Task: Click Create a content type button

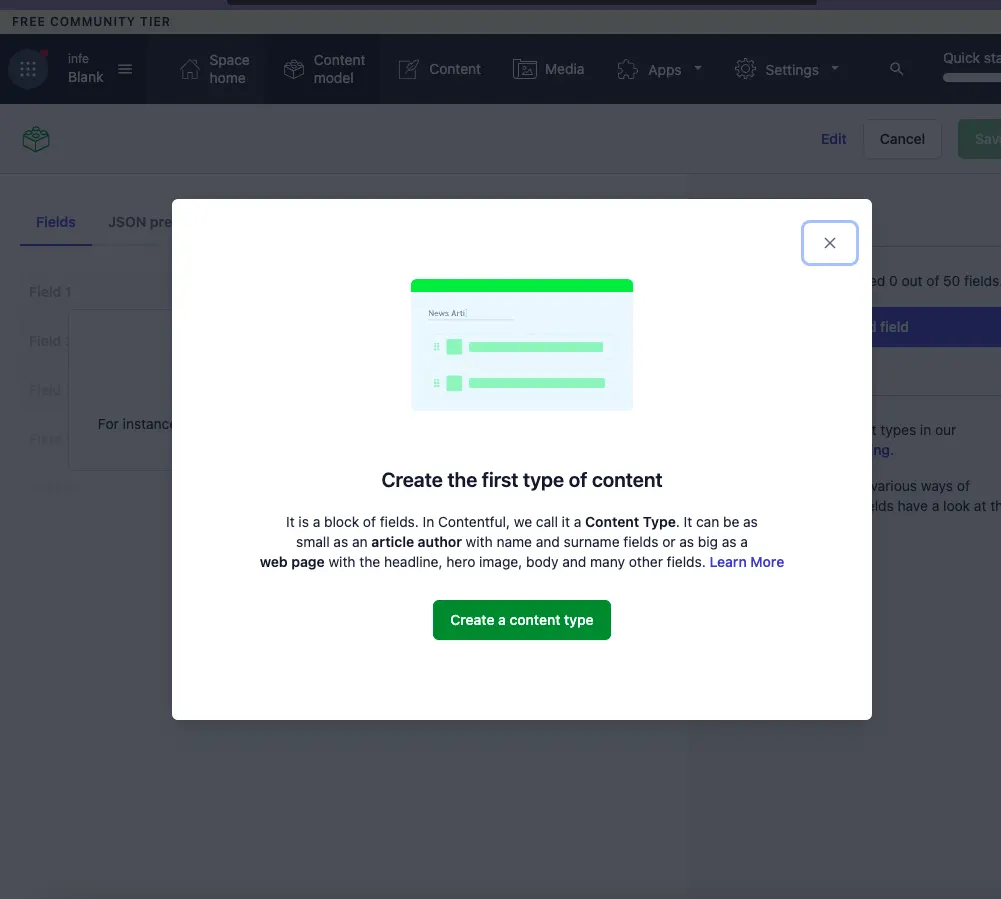Action: [x=522, y=619]
